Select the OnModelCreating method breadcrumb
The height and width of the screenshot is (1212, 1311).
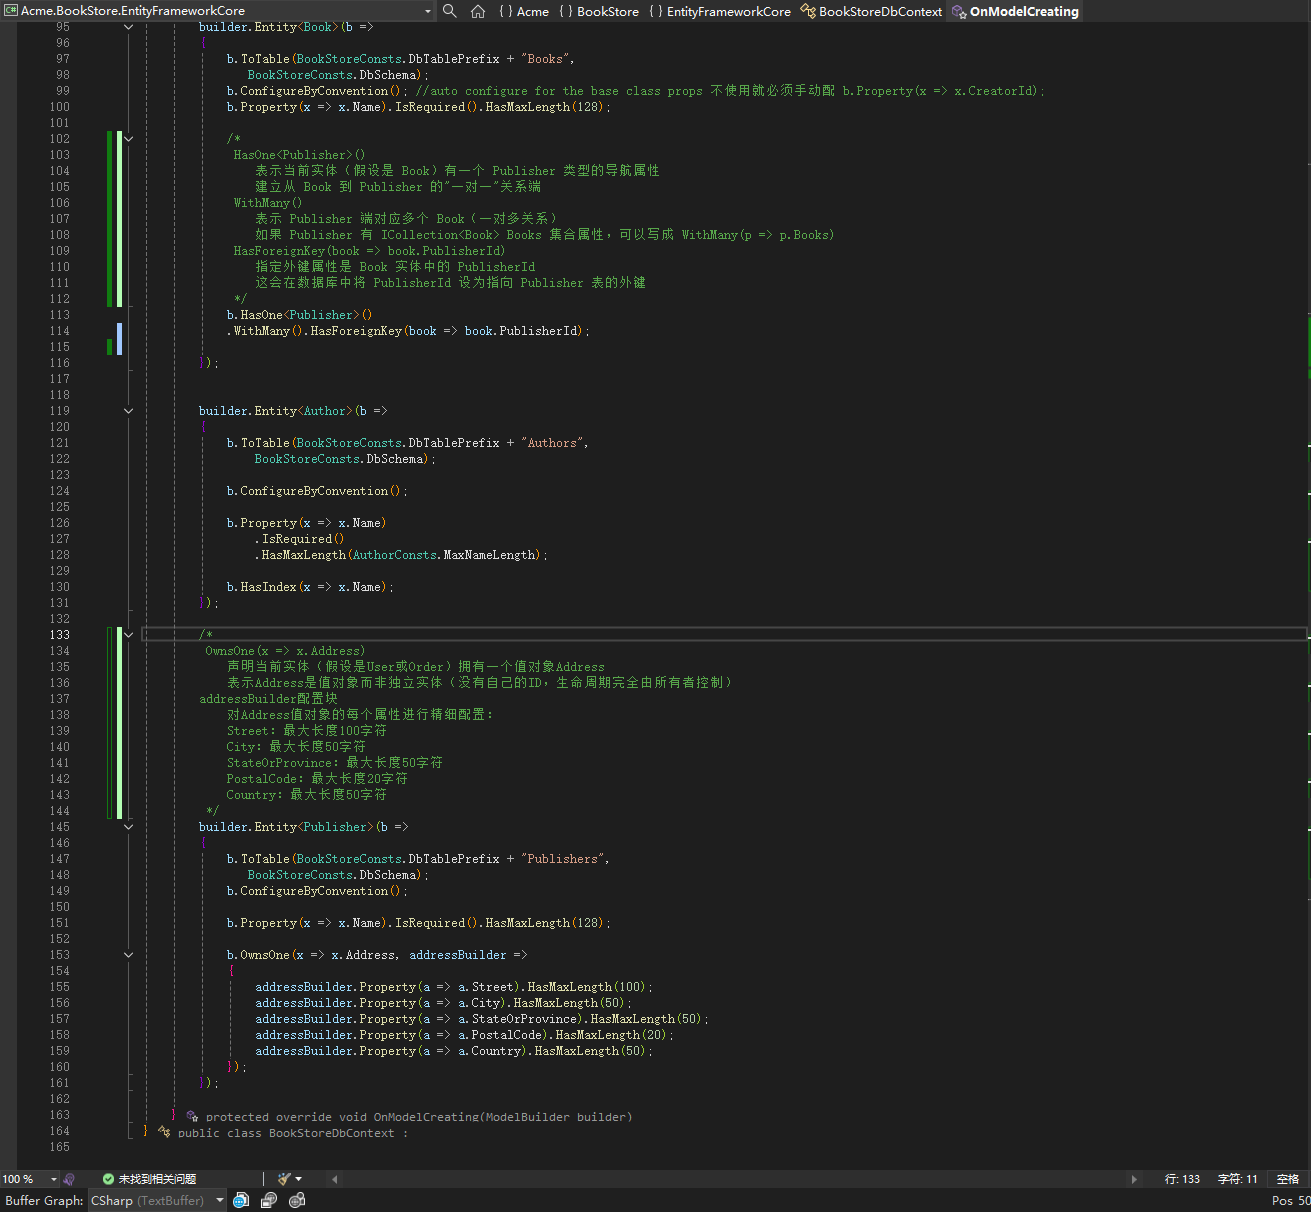click(x=1015, y=11)
